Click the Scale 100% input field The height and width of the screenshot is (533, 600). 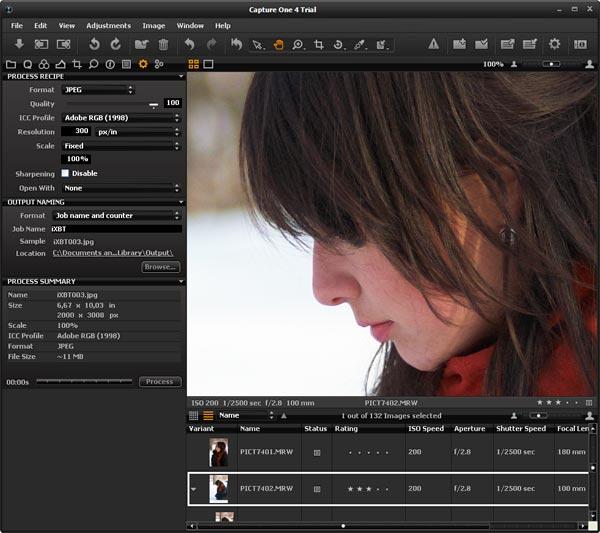76,159
